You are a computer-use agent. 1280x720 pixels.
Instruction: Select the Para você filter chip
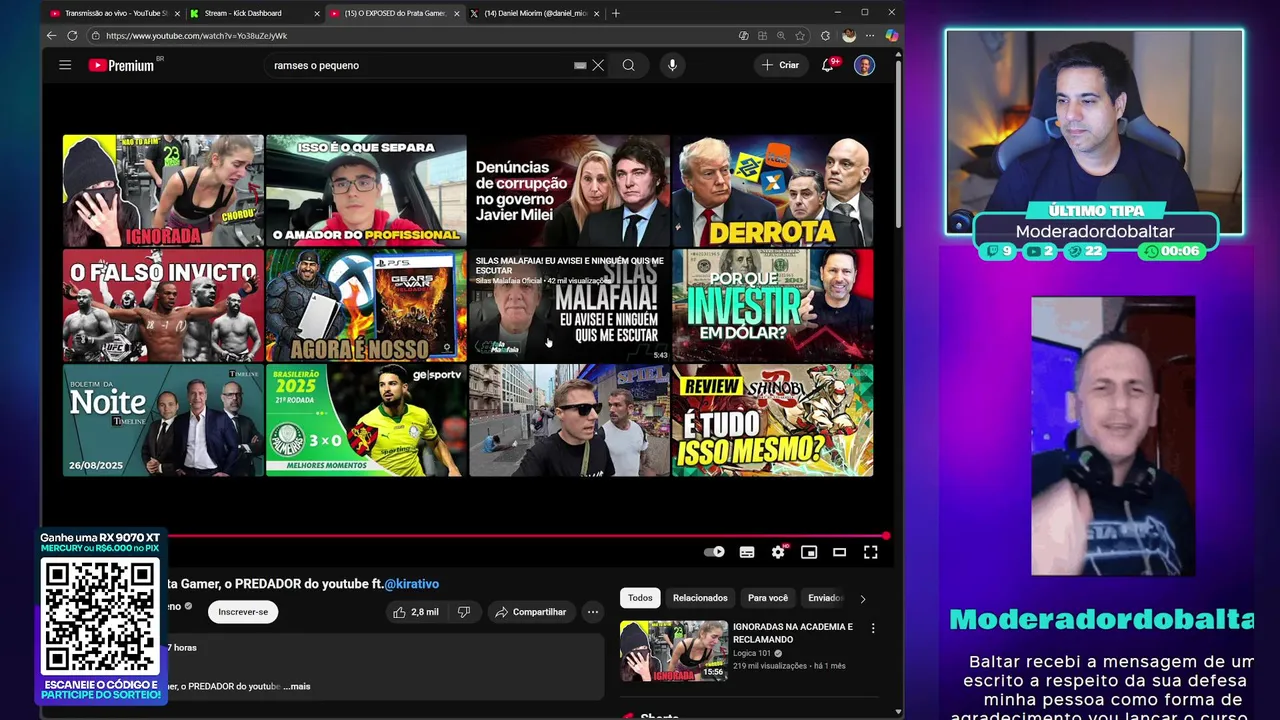click(768, 598)
